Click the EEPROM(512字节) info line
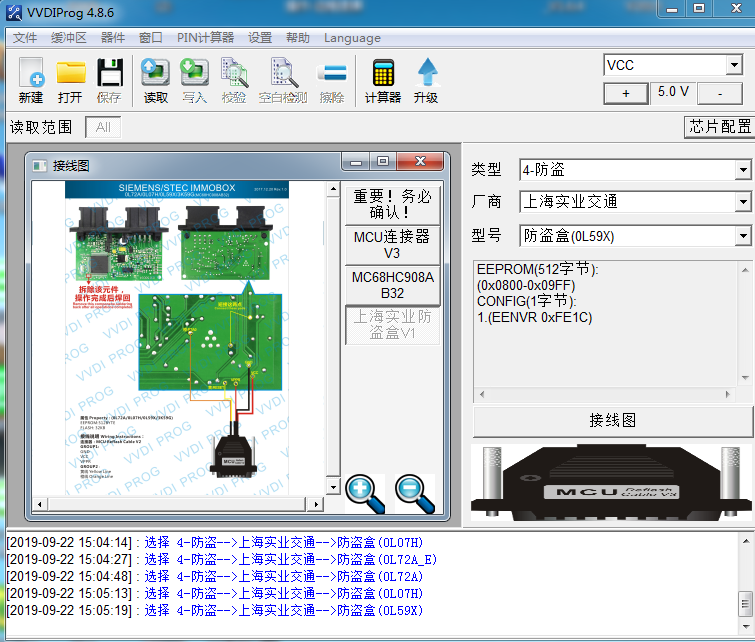The image size is (755, 642). click(x=537, y=269)
